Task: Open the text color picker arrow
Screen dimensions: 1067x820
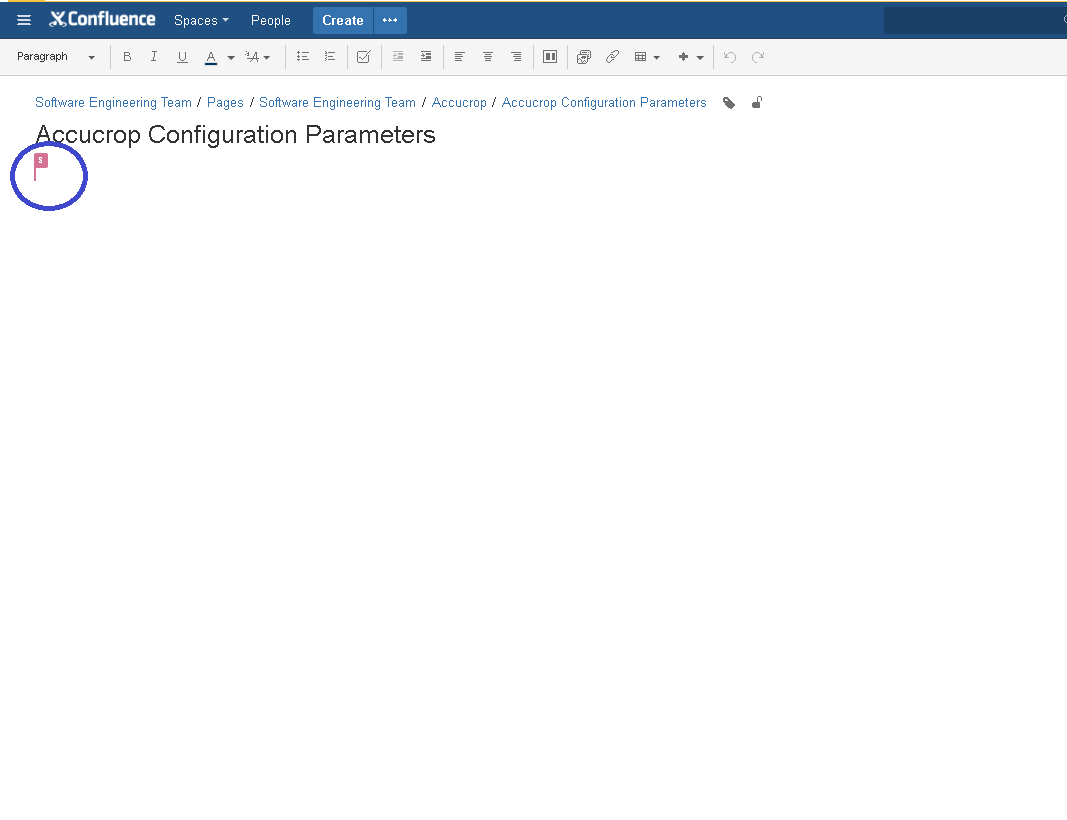Action: [231, 57]
